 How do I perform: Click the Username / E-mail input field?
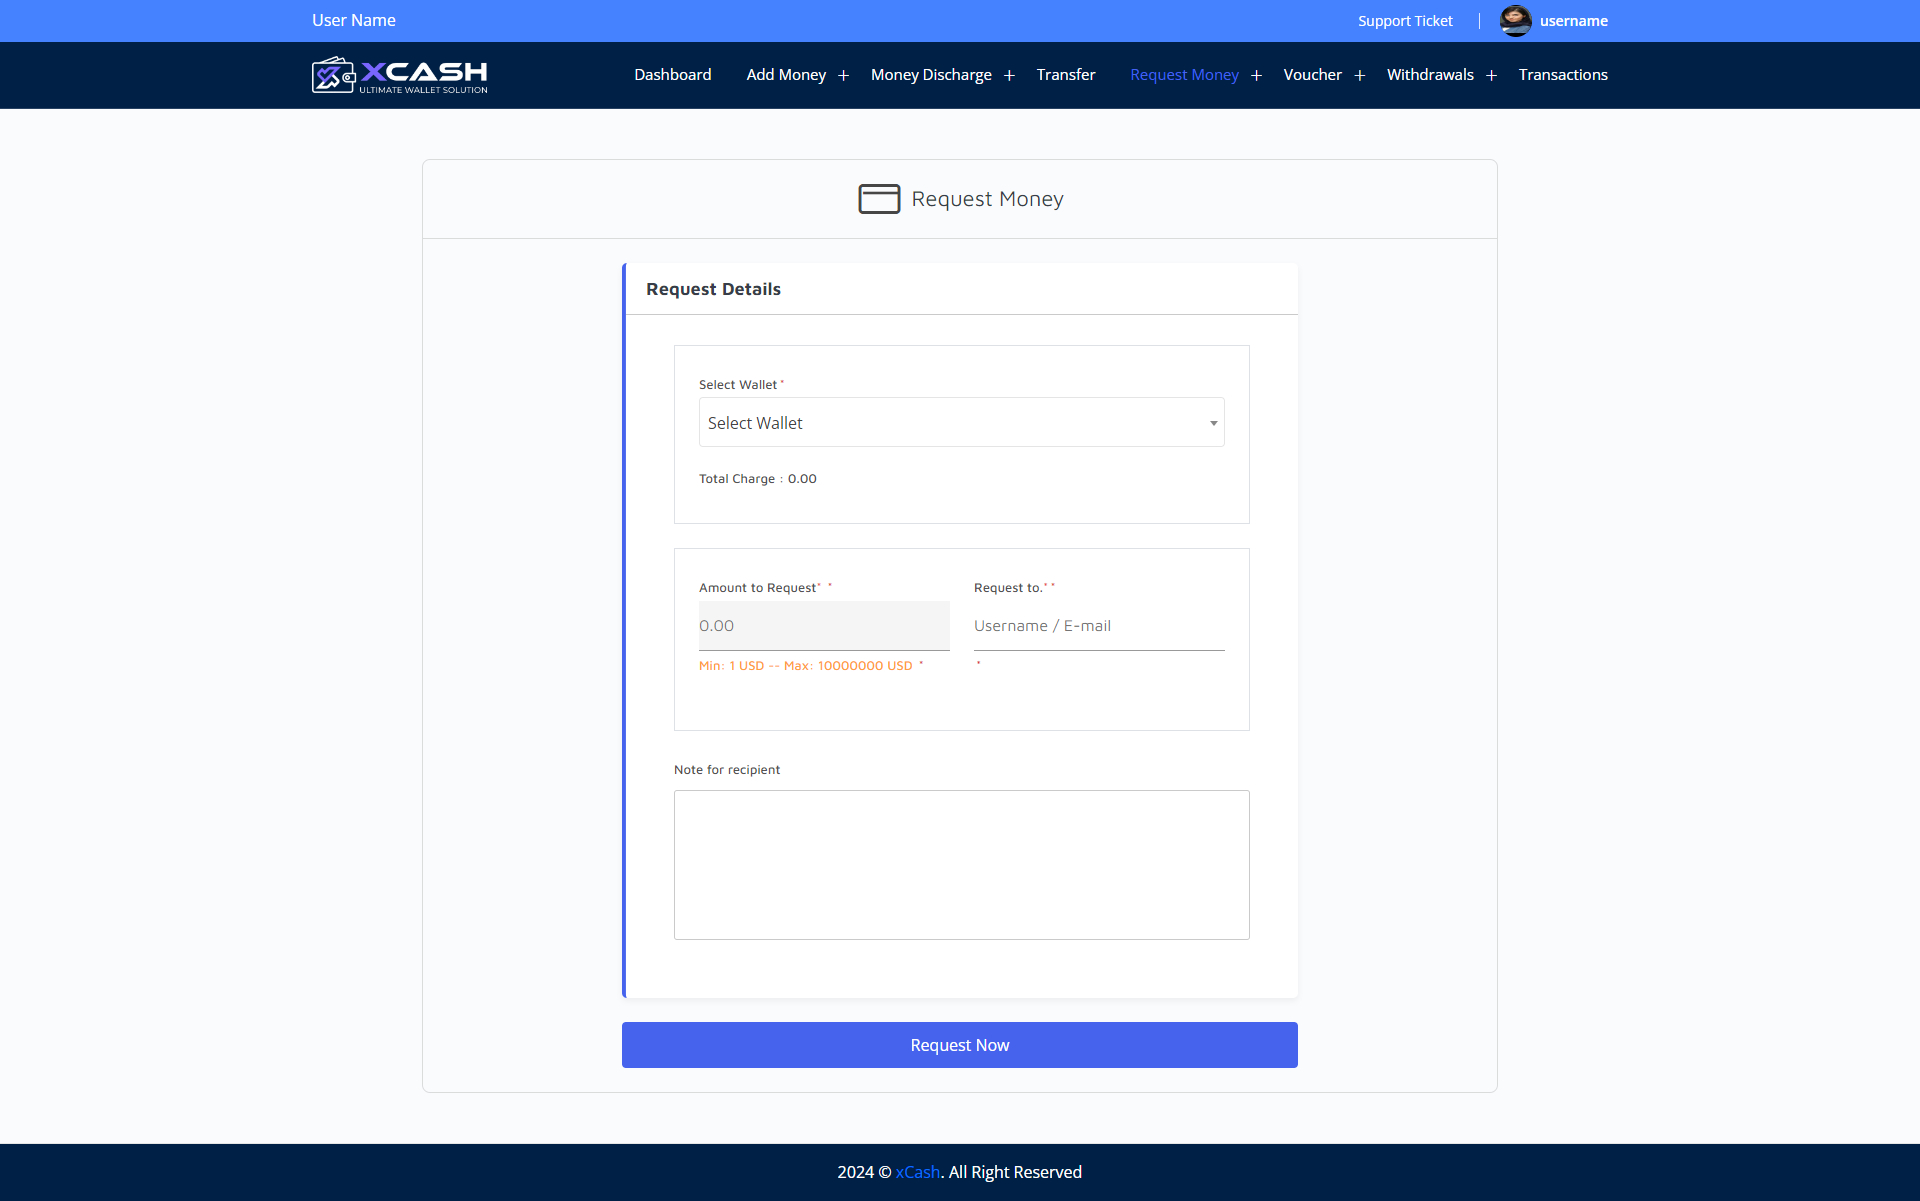(x=1098, y=626)
